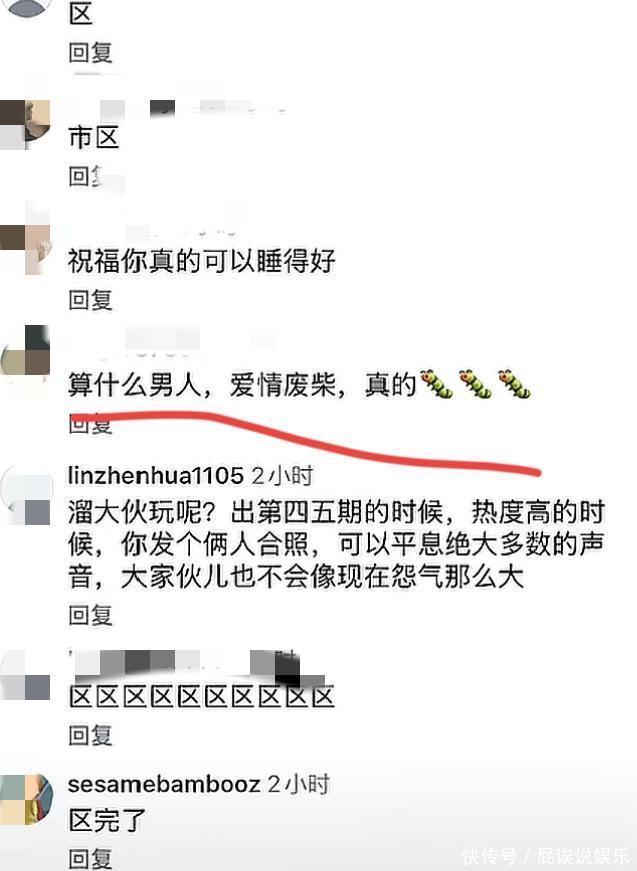This screenshot has width=637, height=871.
Task: Open sesamebambooz profile picture
Action: (x=26, y=799)
